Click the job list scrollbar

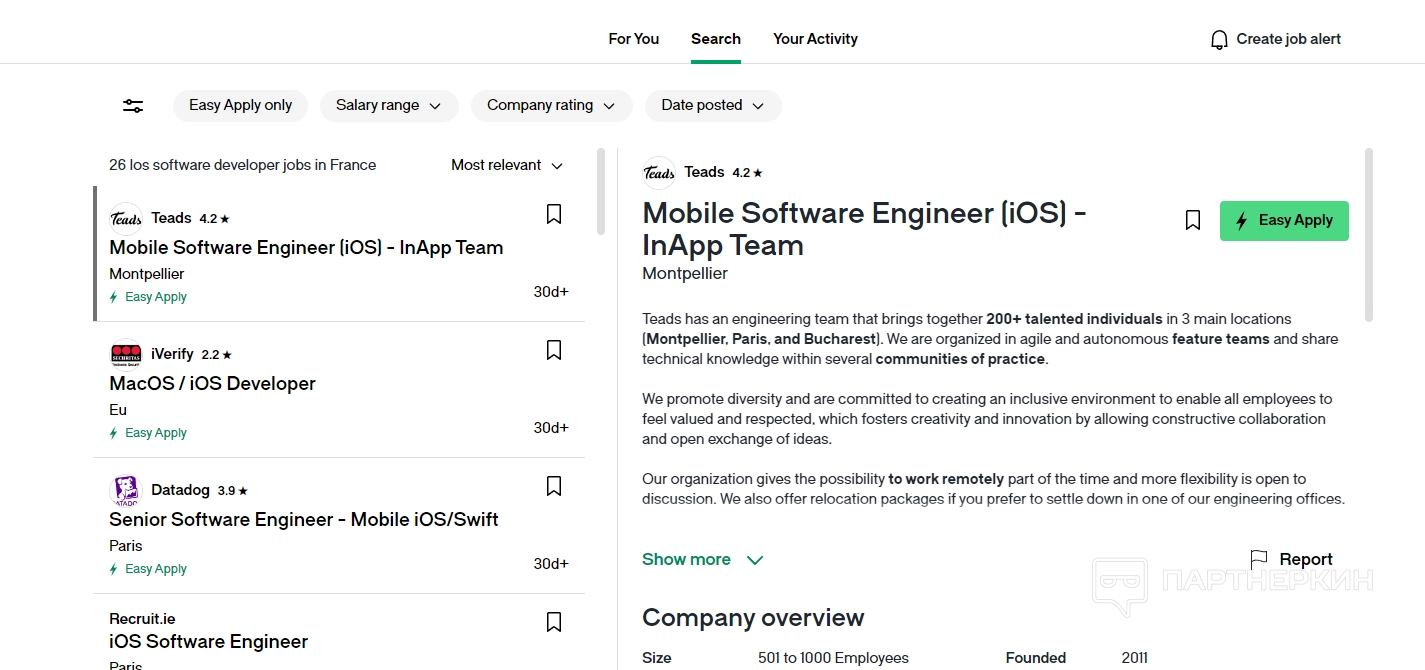[x=601, y=192]
